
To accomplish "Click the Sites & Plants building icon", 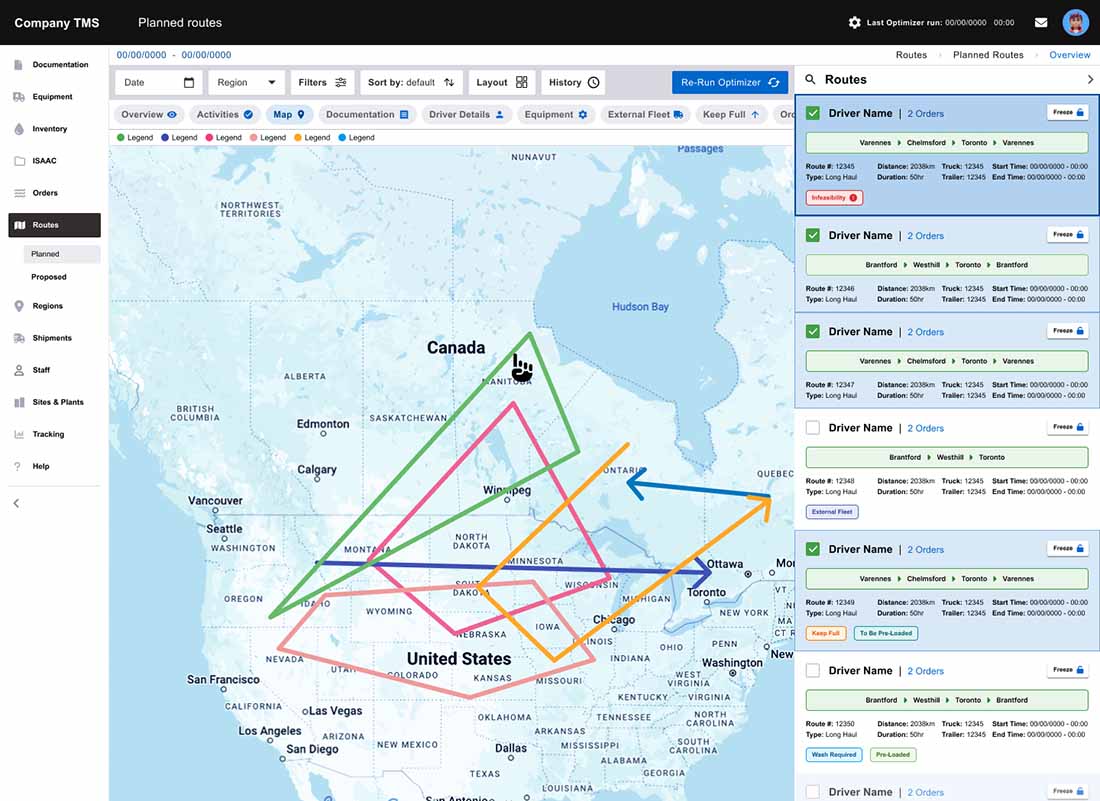I will pos(19,403).
